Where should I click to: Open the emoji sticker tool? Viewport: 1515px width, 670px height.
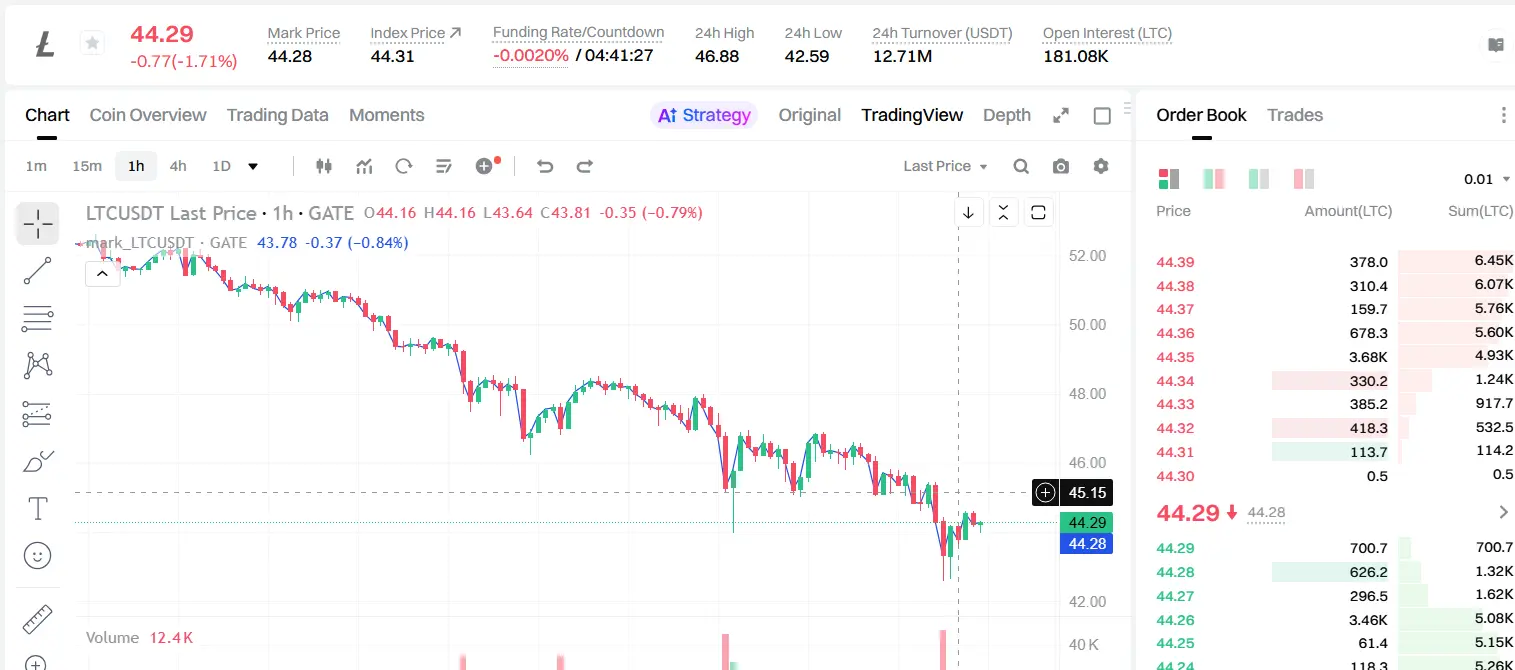click(x=37, y=556)
